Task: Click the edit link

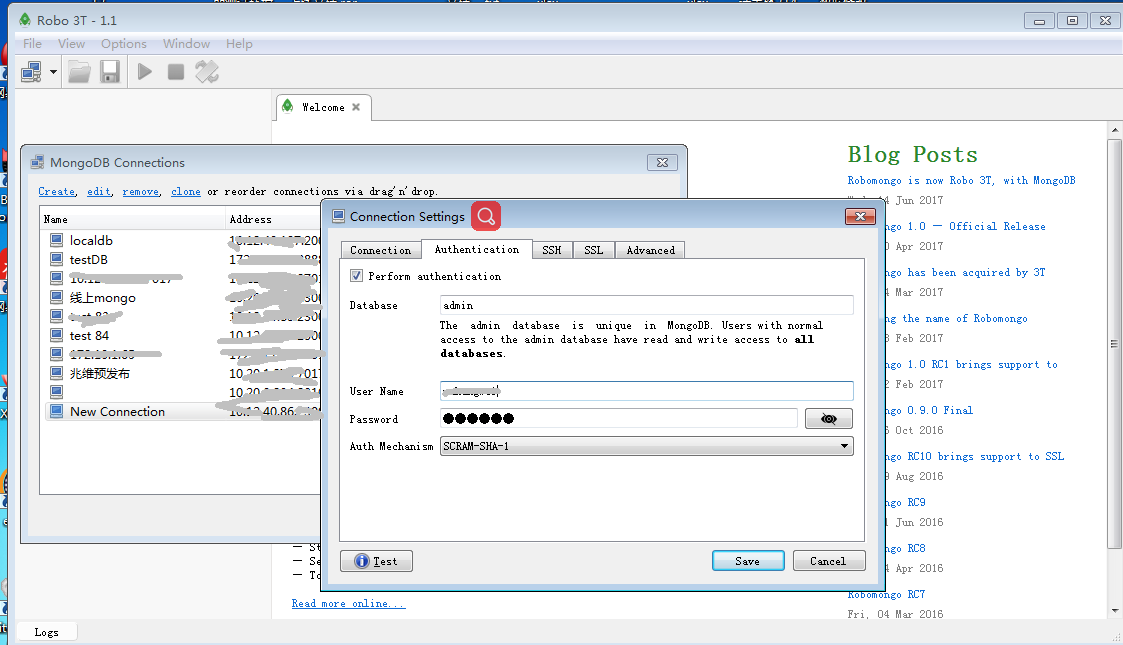Action: [99, 191]
